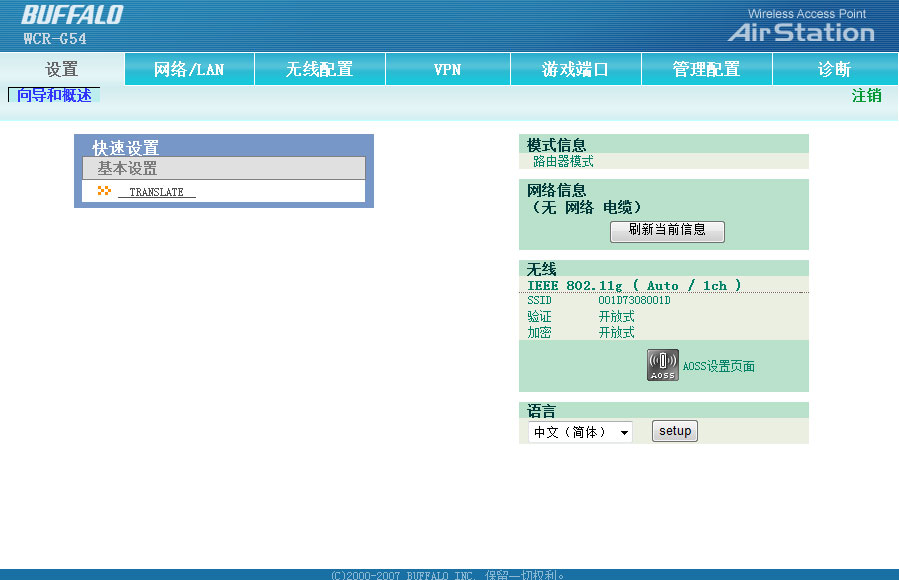Click the AOSS button icon
Screen dimensions: 899x580
click(x=662, y=365)
